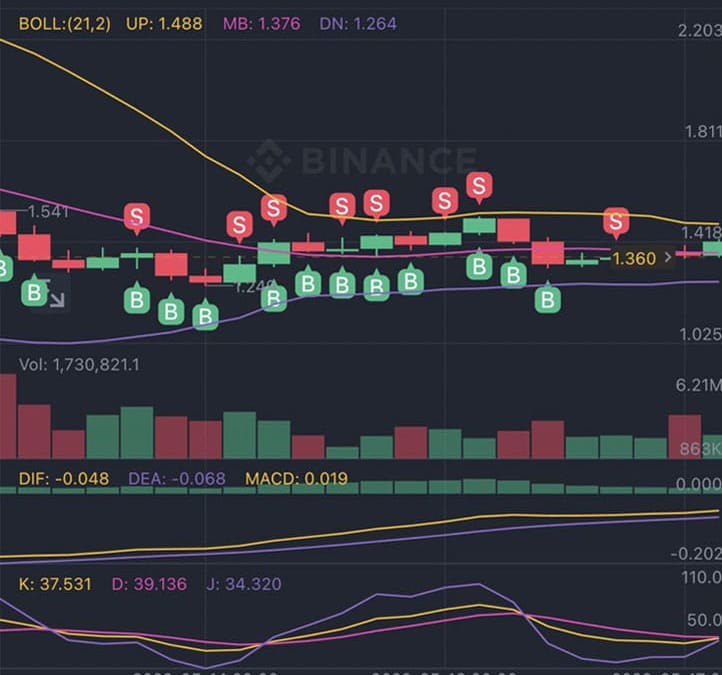Screen dimensions: 722x675
Task: Select the MACD: 0.019 indicator label
Action: point(297,479)
